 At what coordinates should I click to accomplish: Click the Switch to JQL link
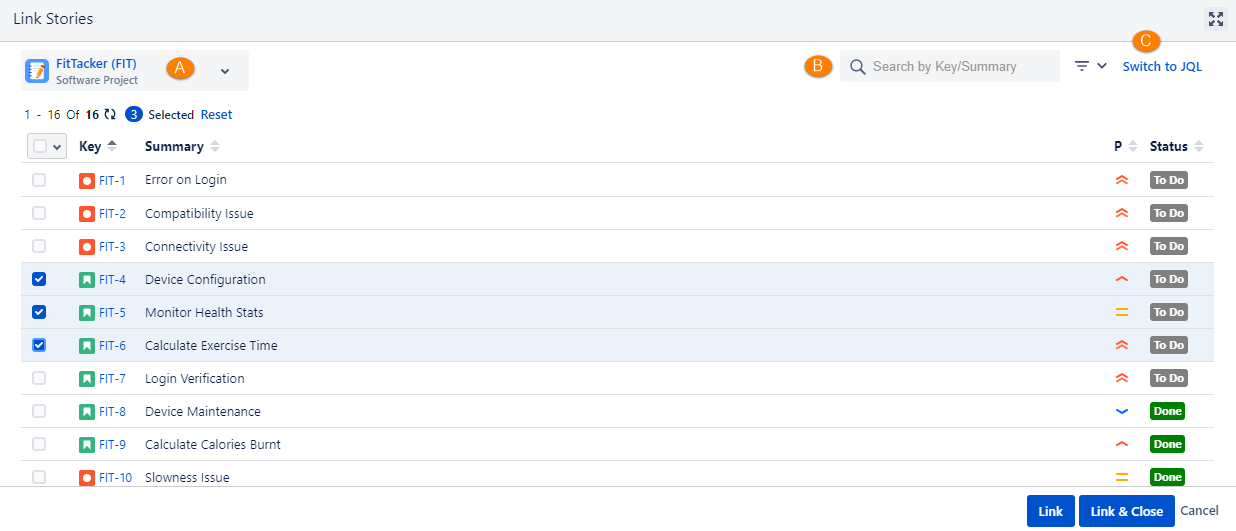pos(1162,67)
